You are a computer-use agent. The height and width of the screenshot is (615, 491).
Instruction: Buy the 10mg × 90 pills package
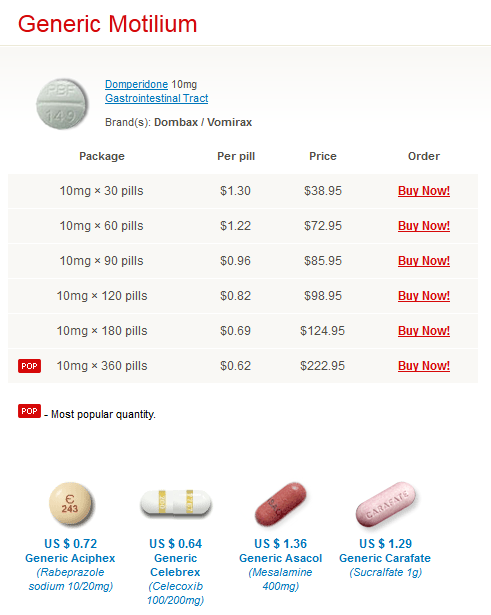click(424, 261)
